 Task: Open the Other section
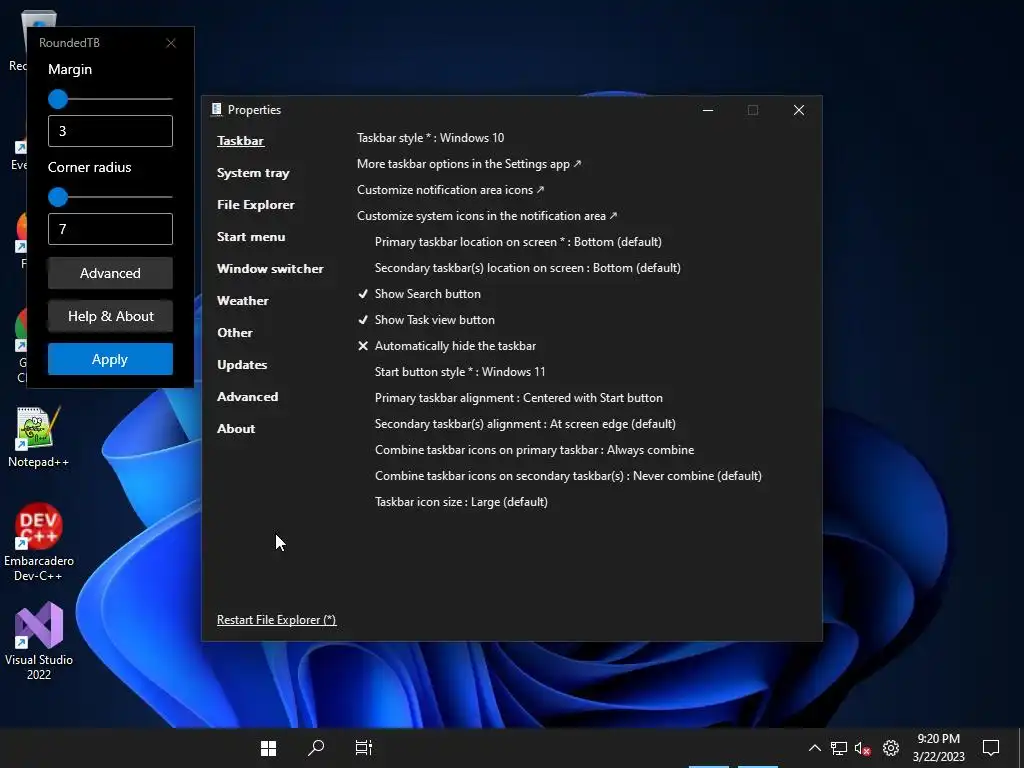[234, 332]
